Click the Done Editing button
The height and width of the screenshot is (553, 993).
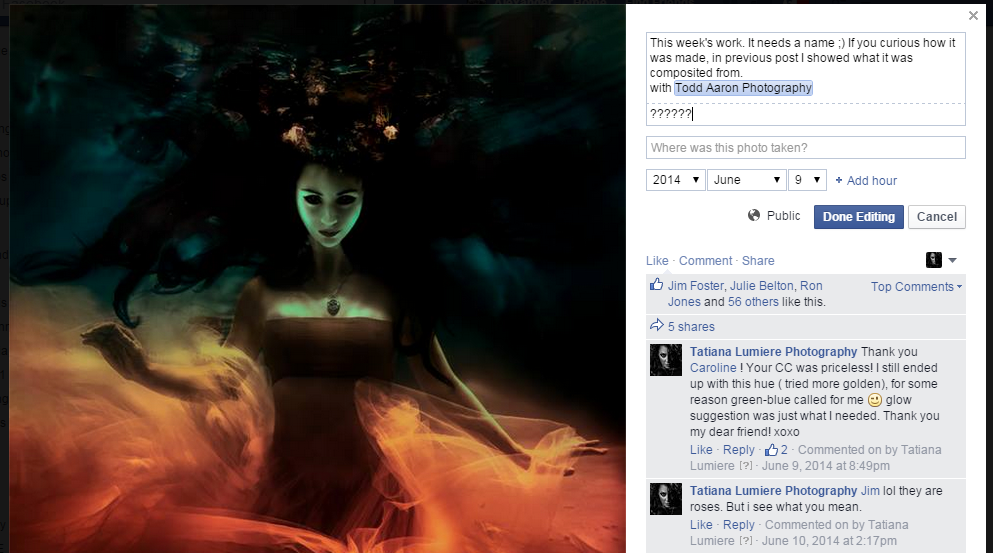click(x=859, y=217)
